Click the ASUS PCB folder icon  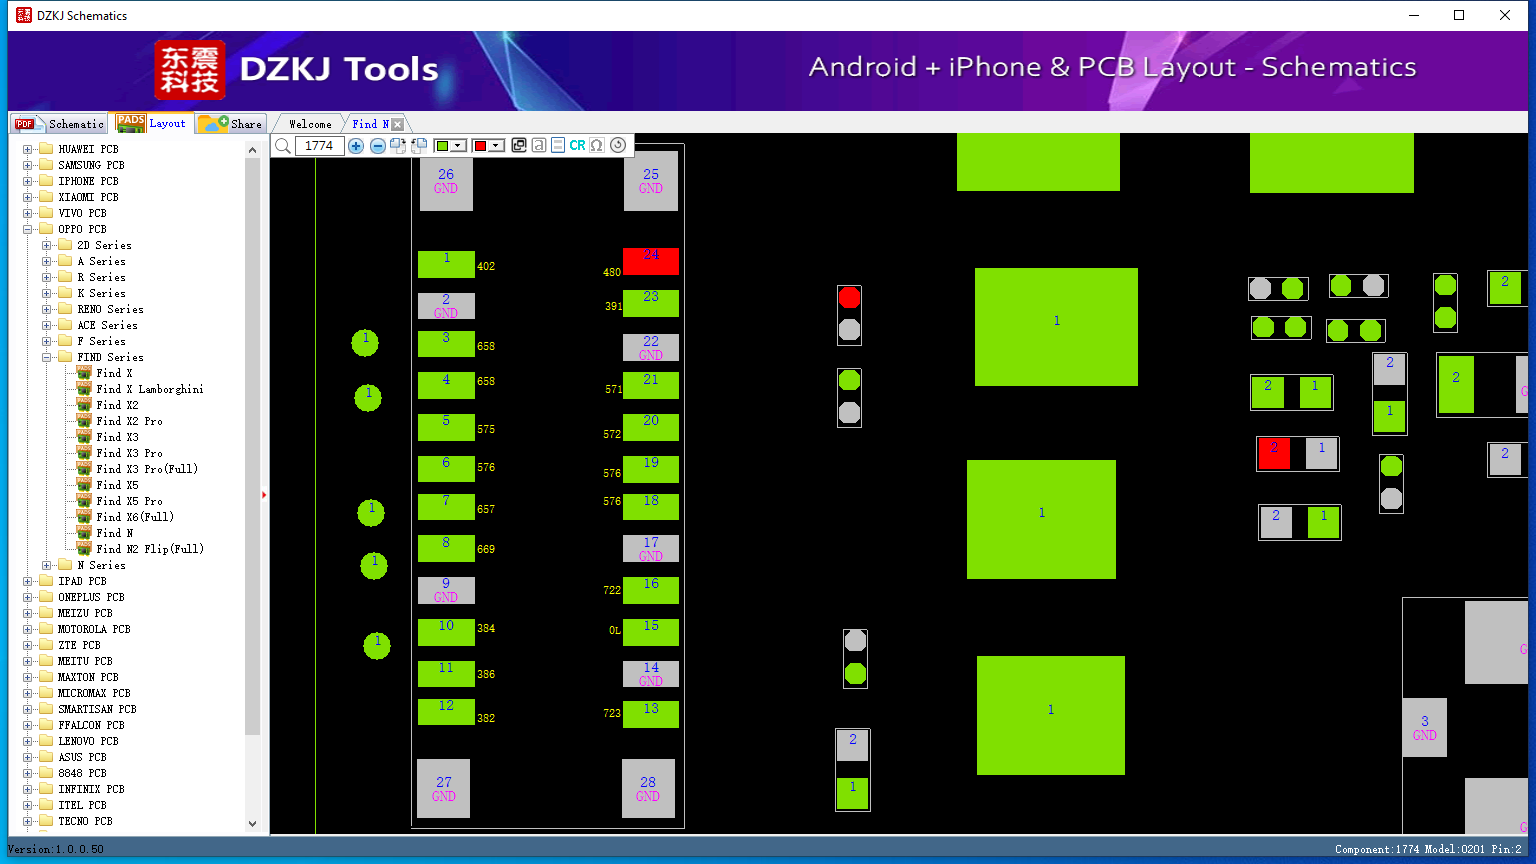tap(46, 757)
